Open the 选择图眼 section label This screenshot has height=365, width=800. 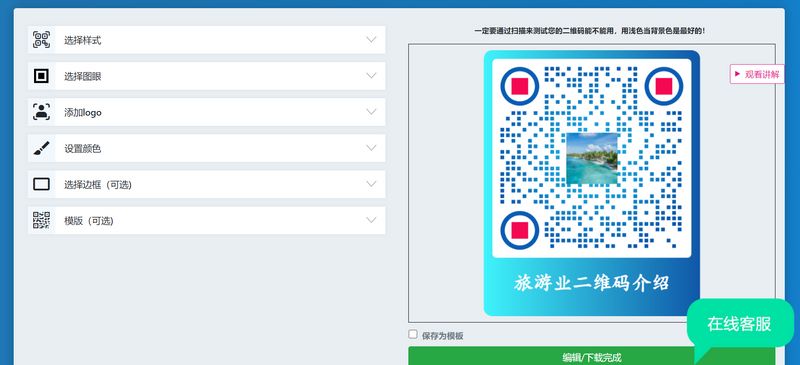click(x=83, y=77)
